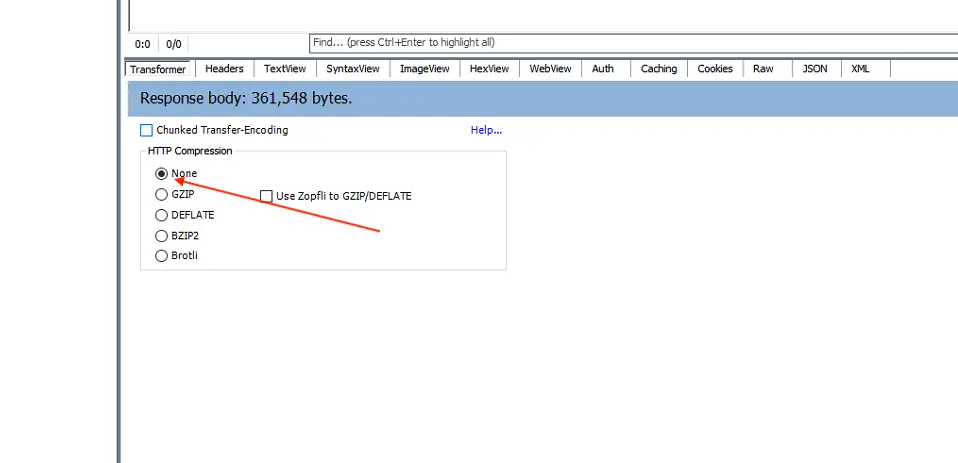Open the Raw tab

(x=763, y=68)
